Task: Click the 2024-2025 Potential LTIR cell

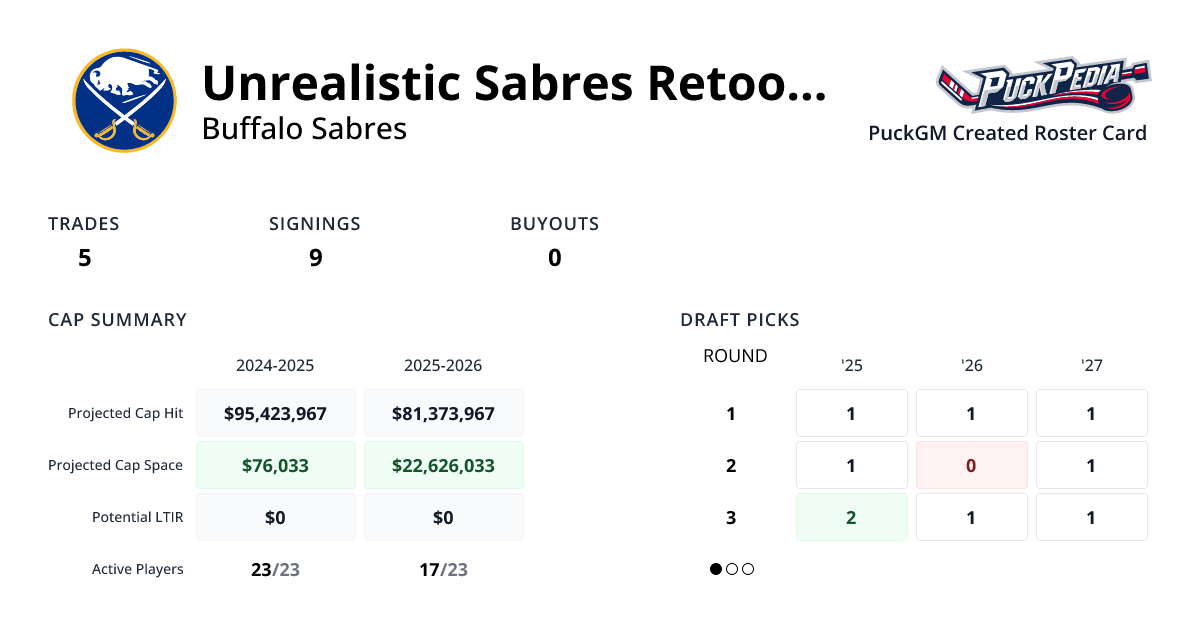Action: pyautogui.click(x=276, y=517)
